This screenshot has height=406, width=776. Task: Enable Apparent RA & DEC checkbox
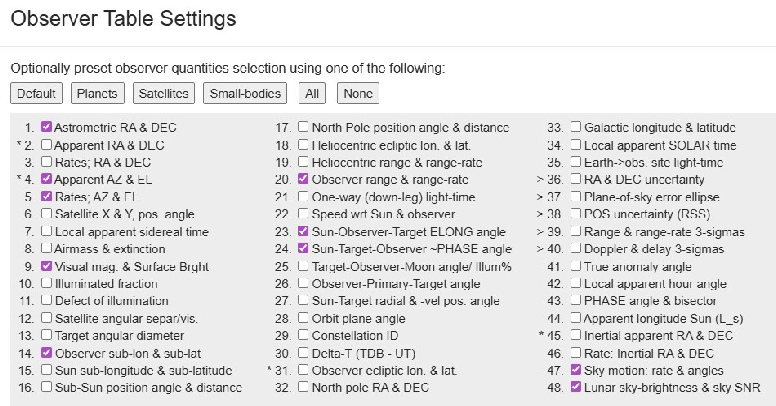46,145
